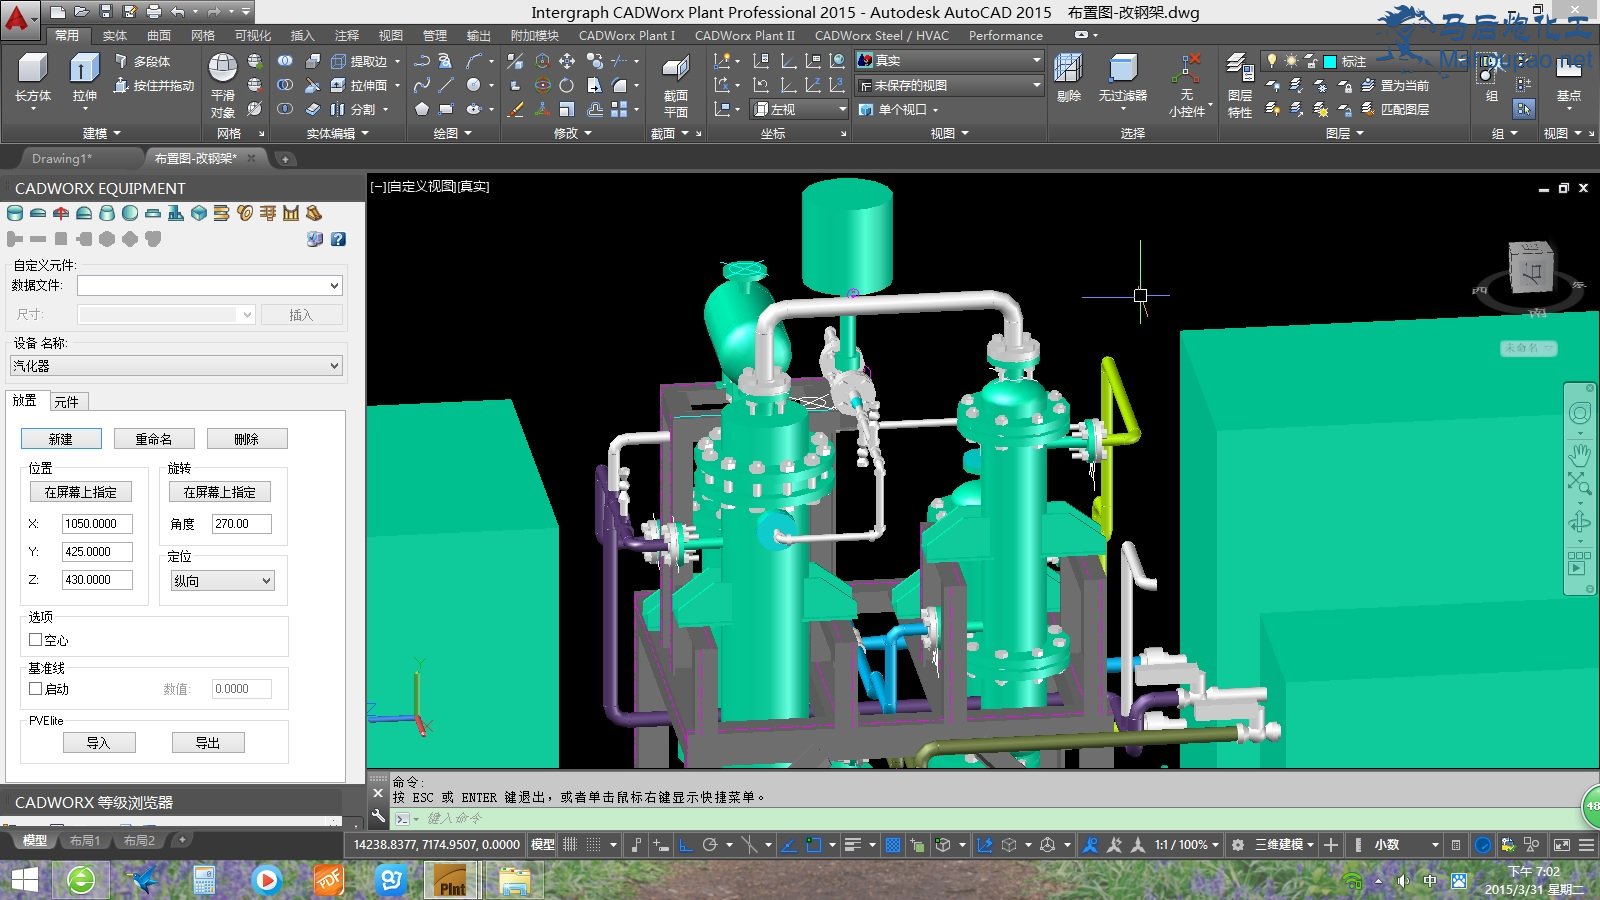1600x900 pixels.
Task: Expand the 实体编辑 panel flyout
Action: (x=336, y=133)
